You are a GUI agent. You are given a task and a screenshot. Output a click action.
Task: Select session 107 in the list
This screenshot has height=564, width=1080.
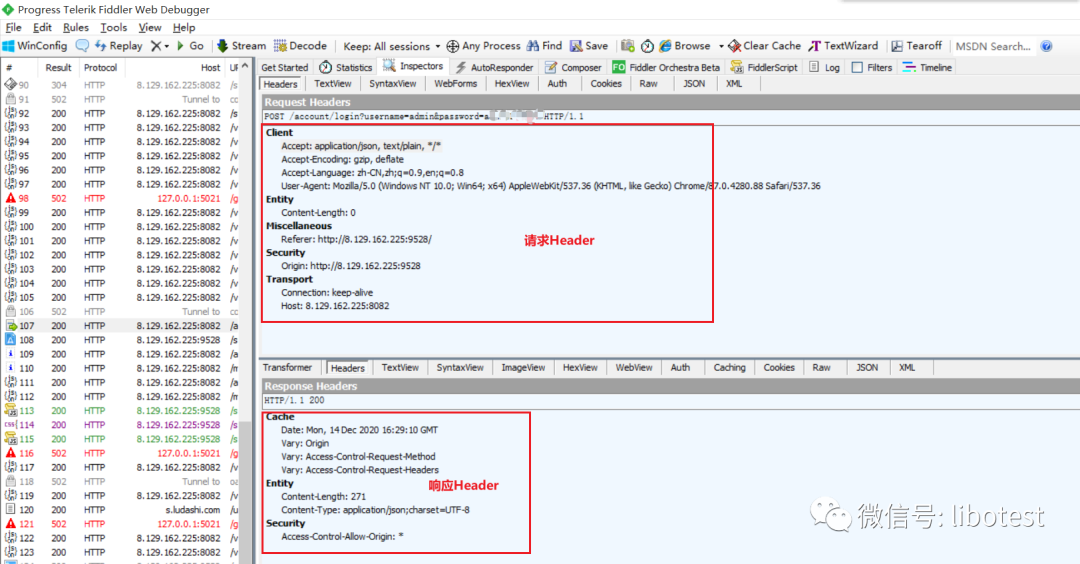pos(121,326)
